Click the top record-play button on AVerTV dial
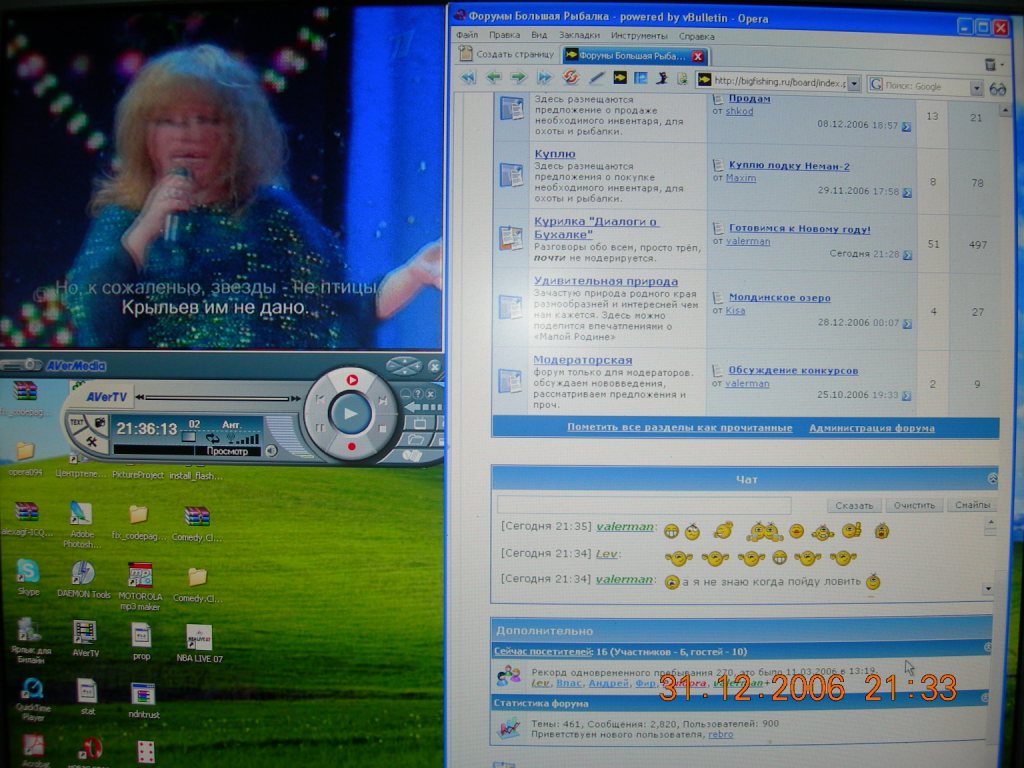The height and width of the screenshot is (768, 1024). tap(352, 379)
